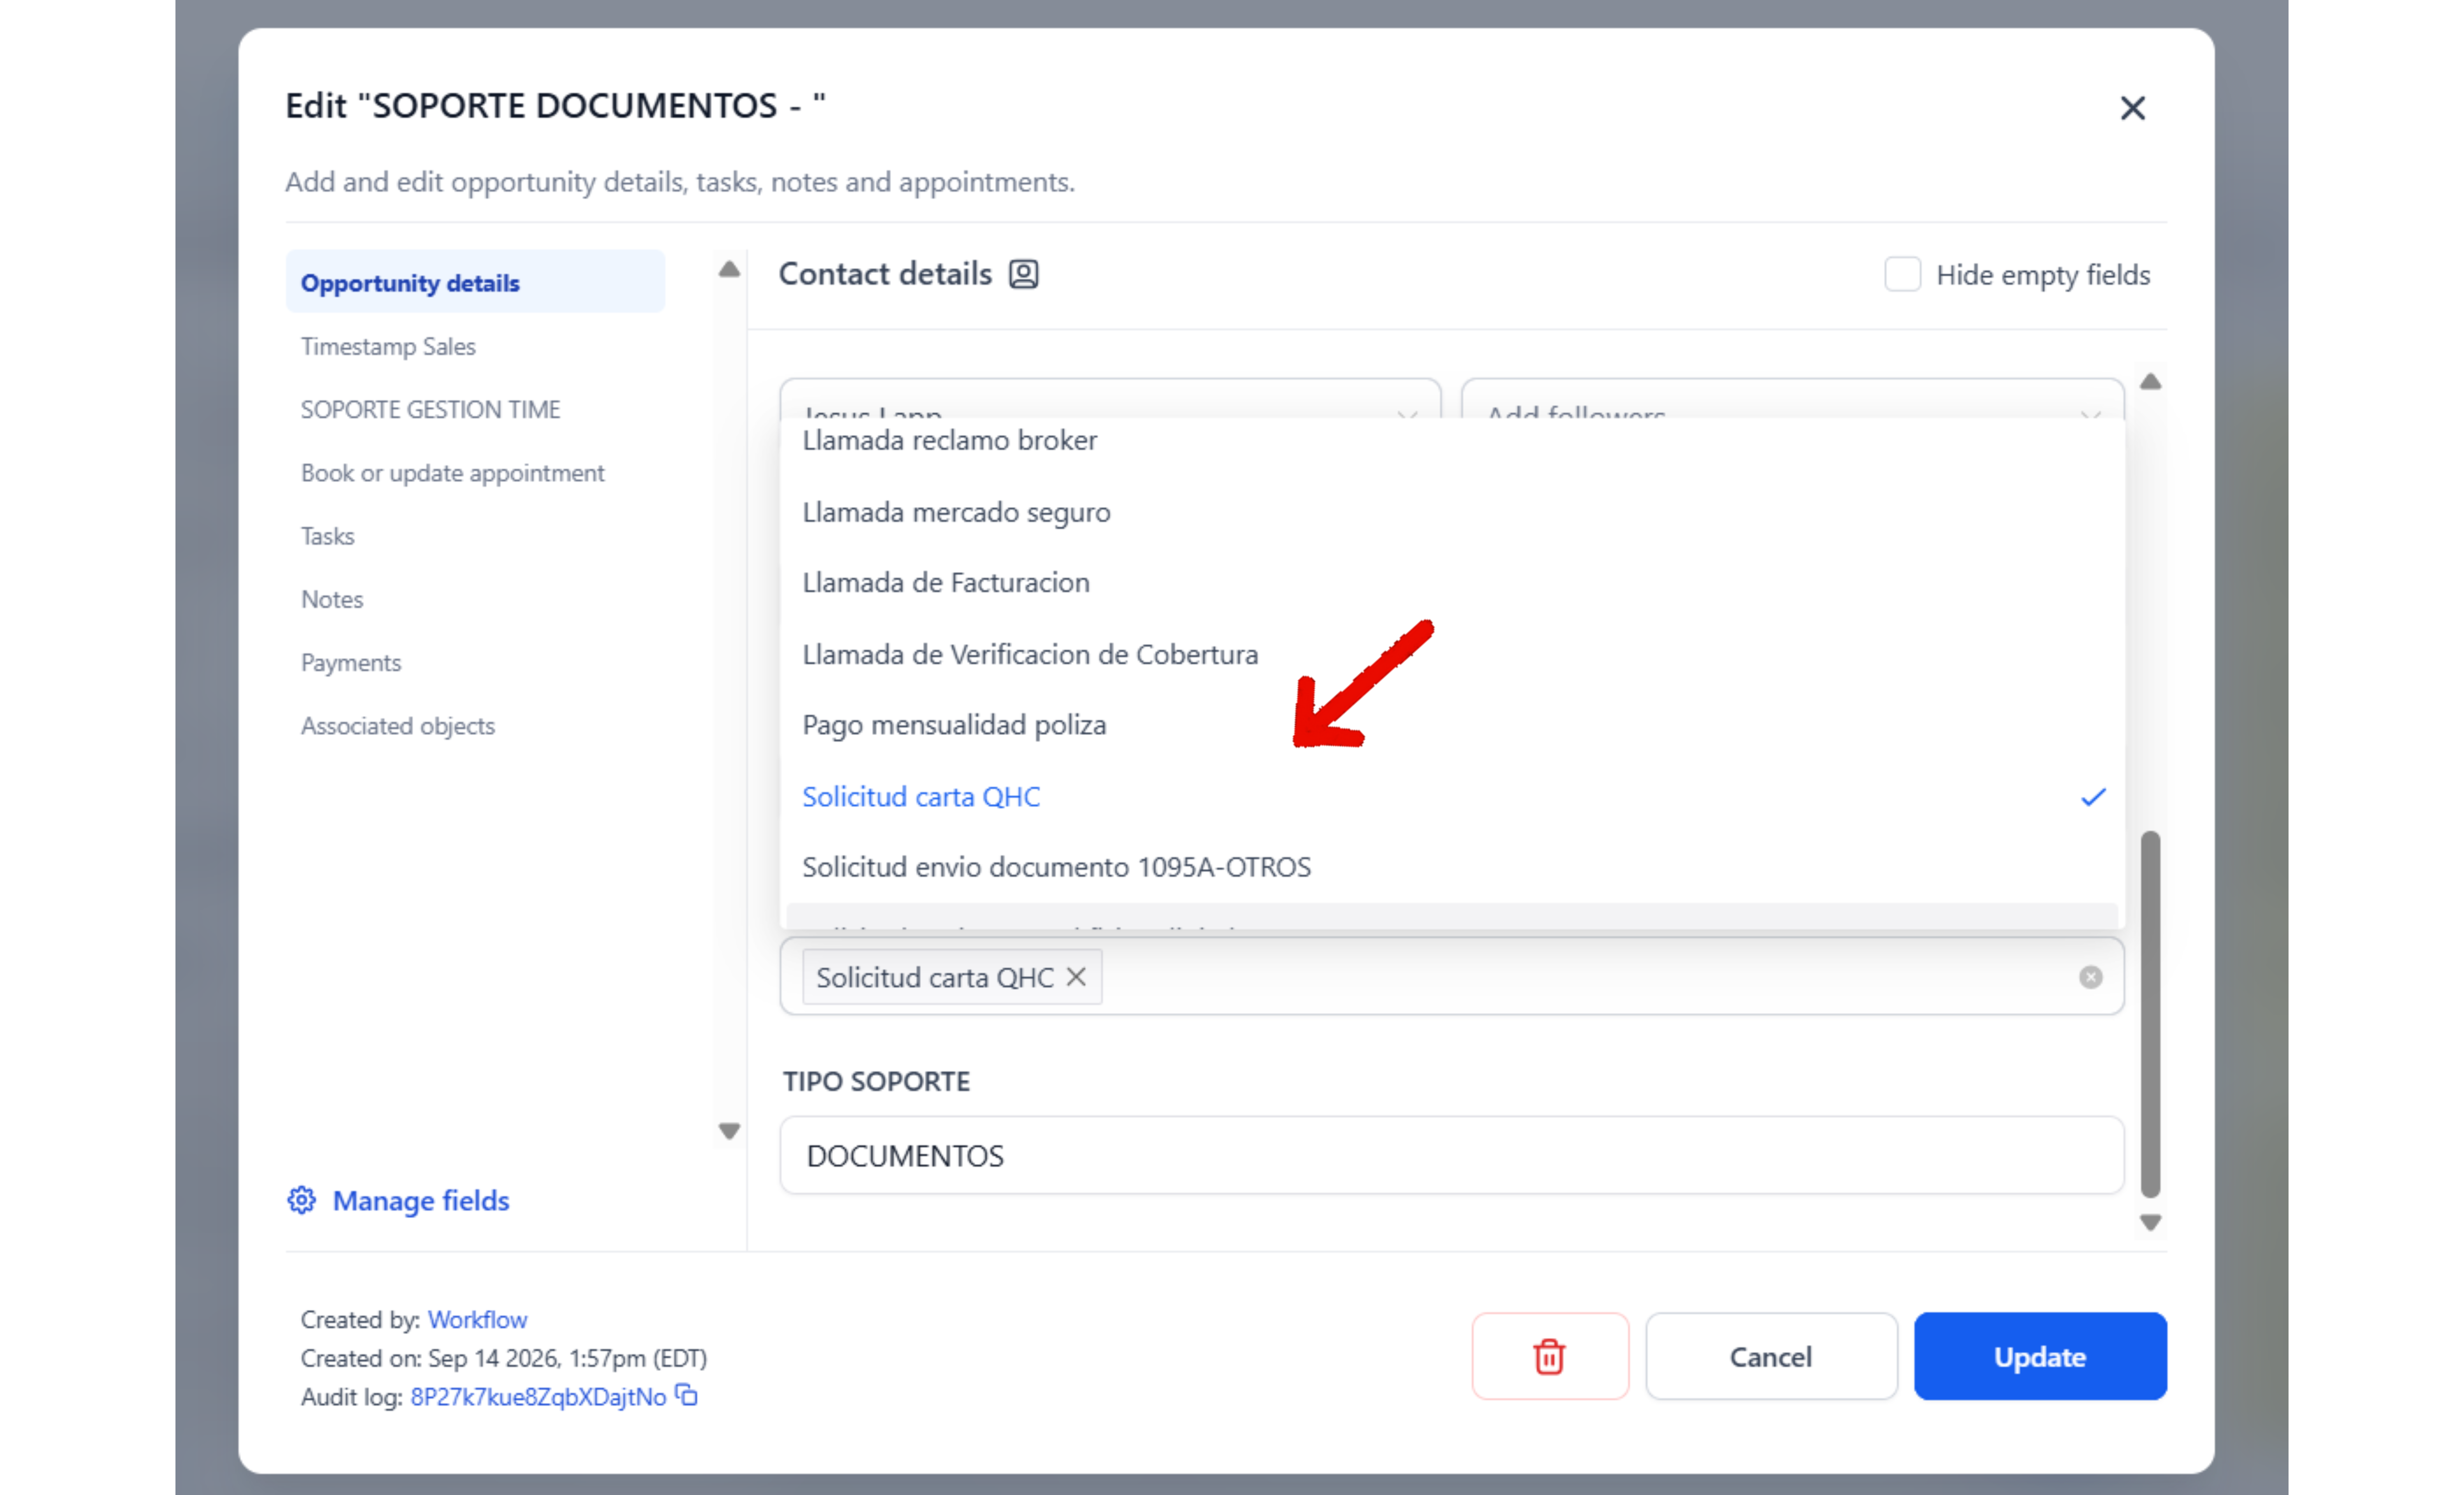Cancel editing the opportunity
The width and height of the screenshot is (2464, 1495).
click(x=1771, y=1356)
